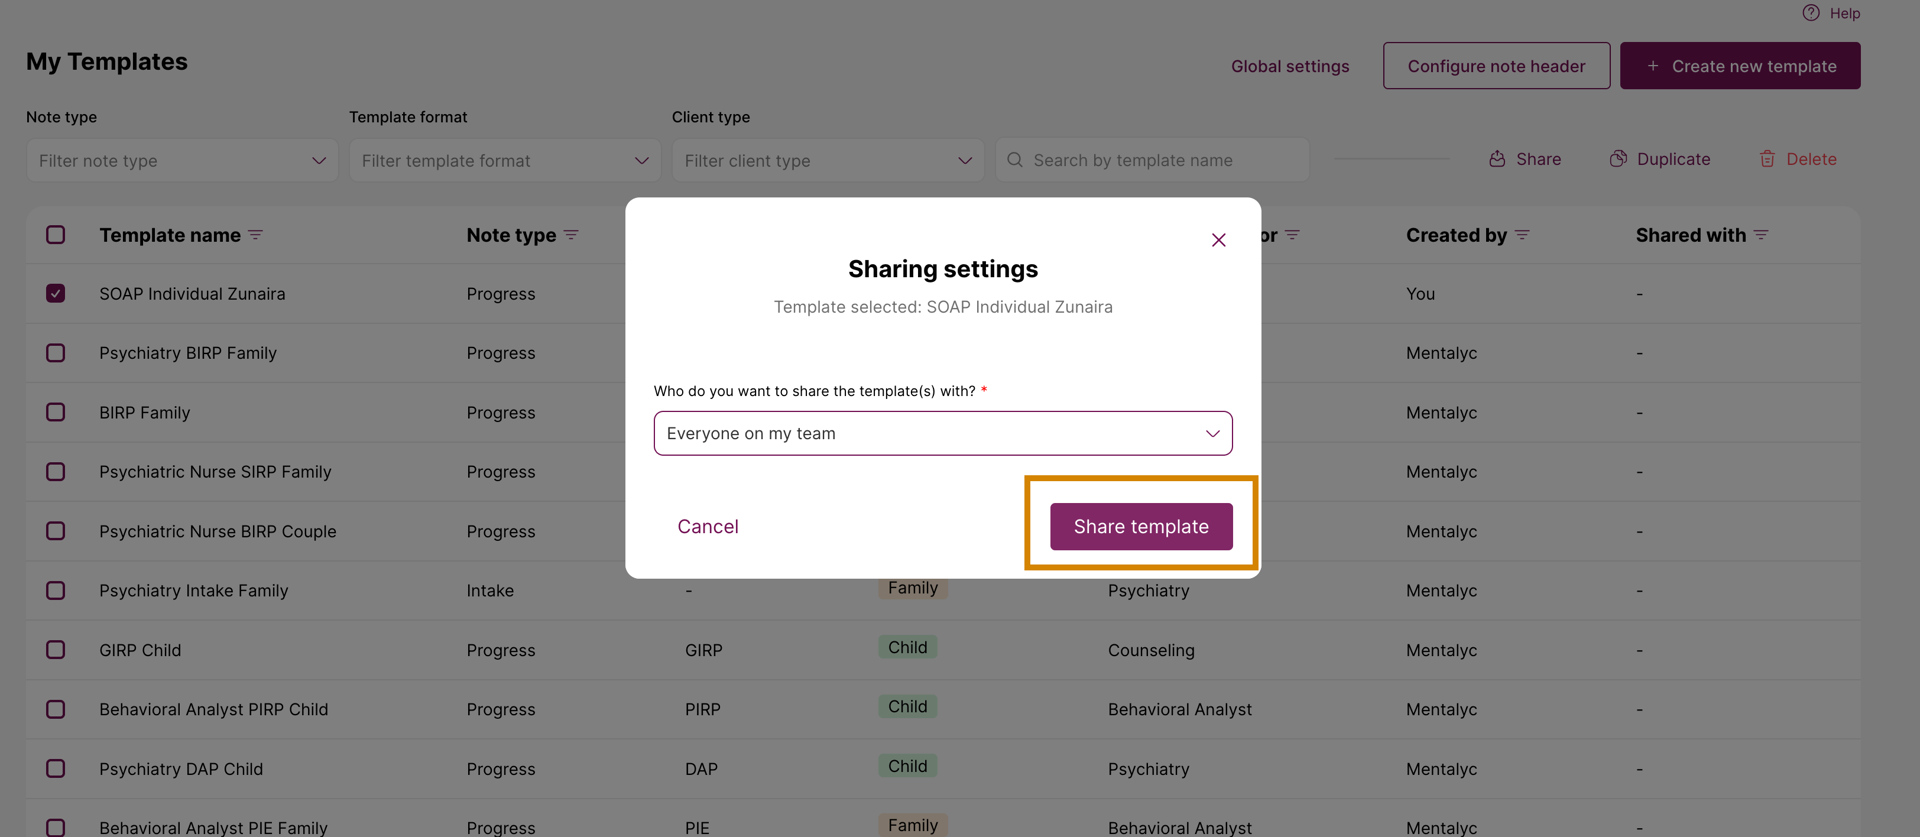Image resolution: width=1920 pixels, height=837 pixels.
Task: Open the Created by column filter icon
Action: coord(1522,235)
